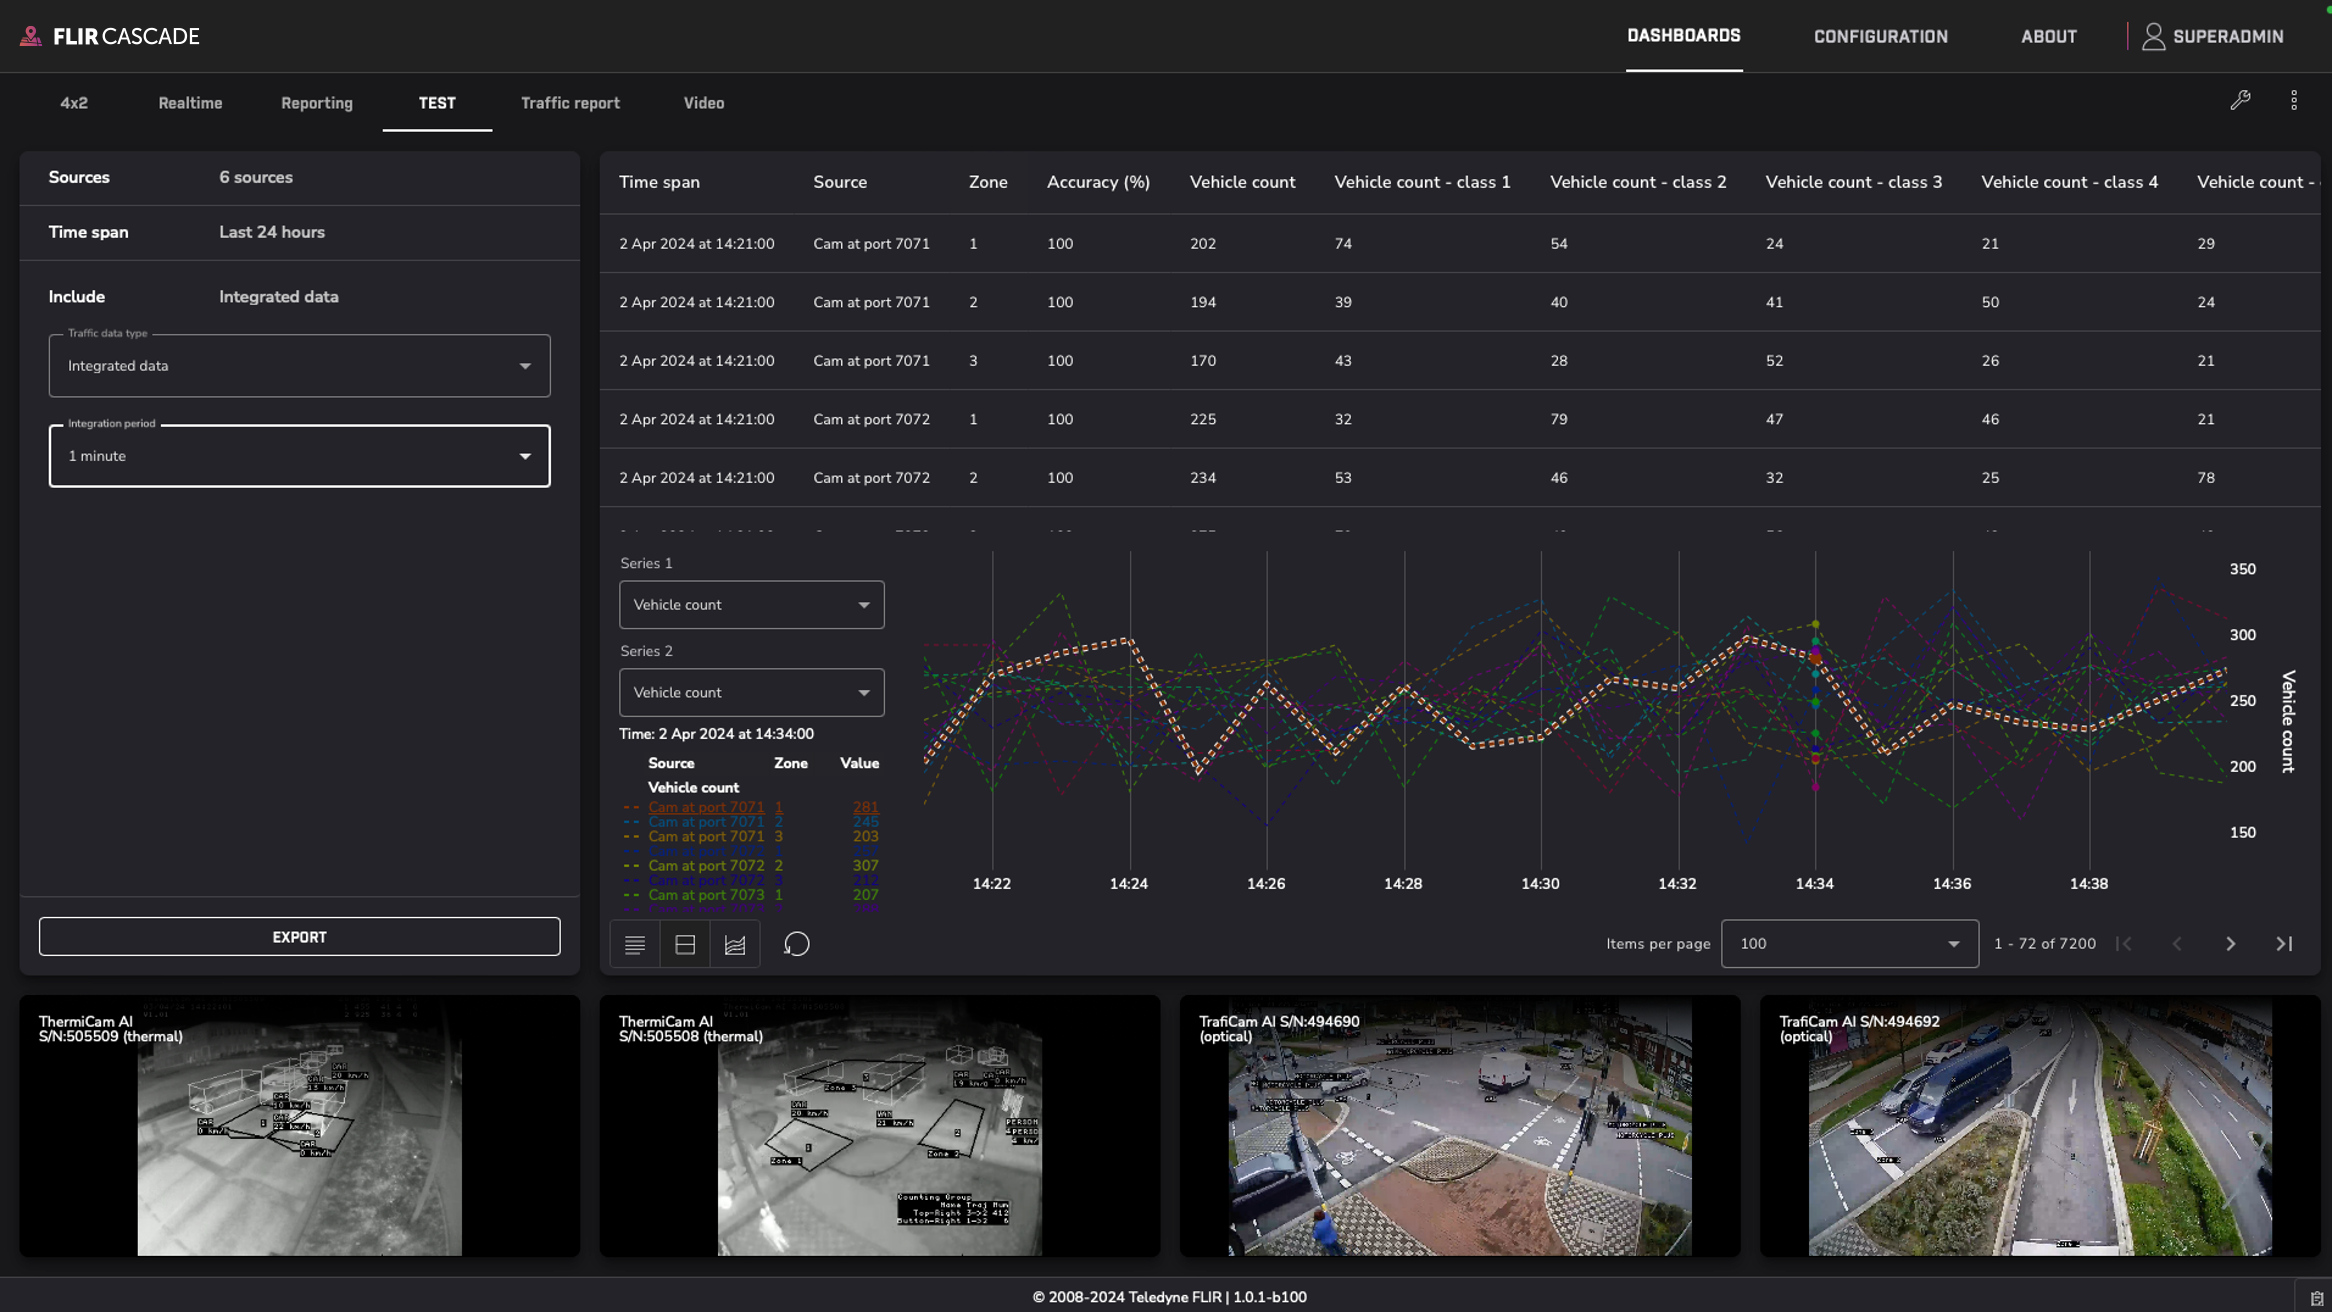Select the chart-only view icon
Viewport: 2332px width, 1312px height.
[735, 944]
